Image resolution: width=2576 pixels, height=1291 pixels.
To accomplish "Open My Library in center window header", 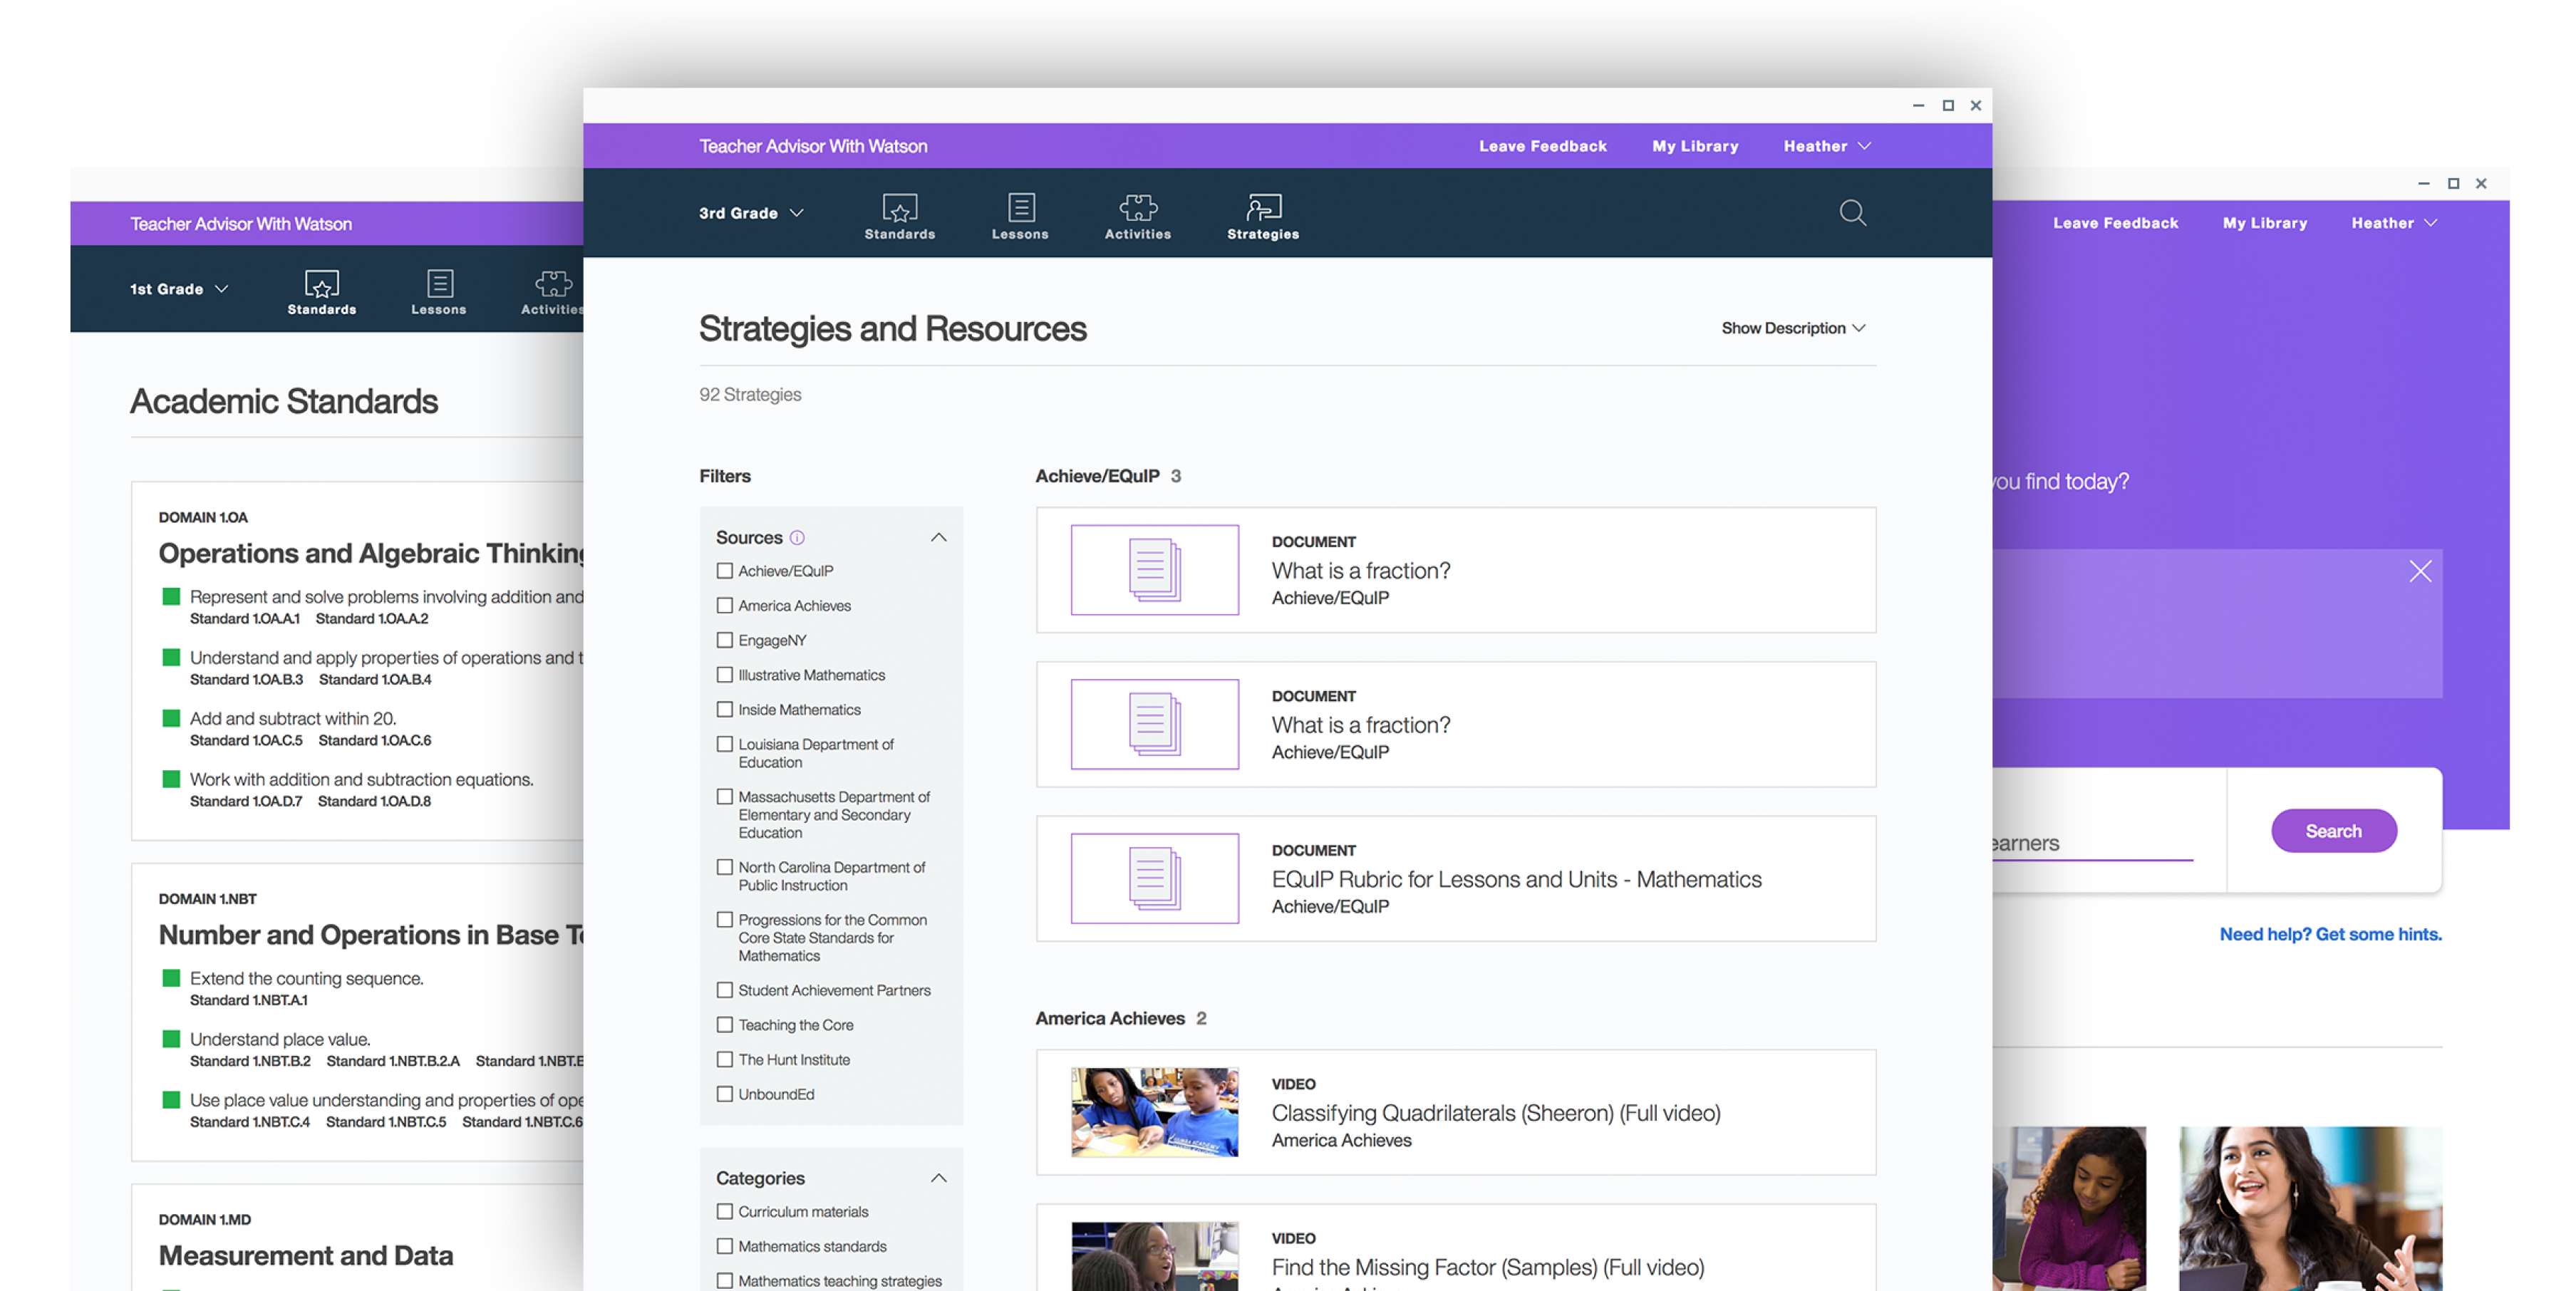I will click(x=1694, y=146).
